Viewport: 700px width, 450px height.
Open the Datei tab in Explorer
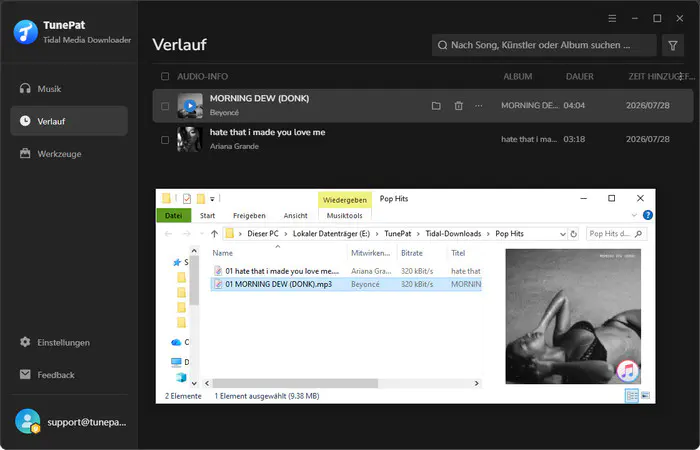point(174,216)
